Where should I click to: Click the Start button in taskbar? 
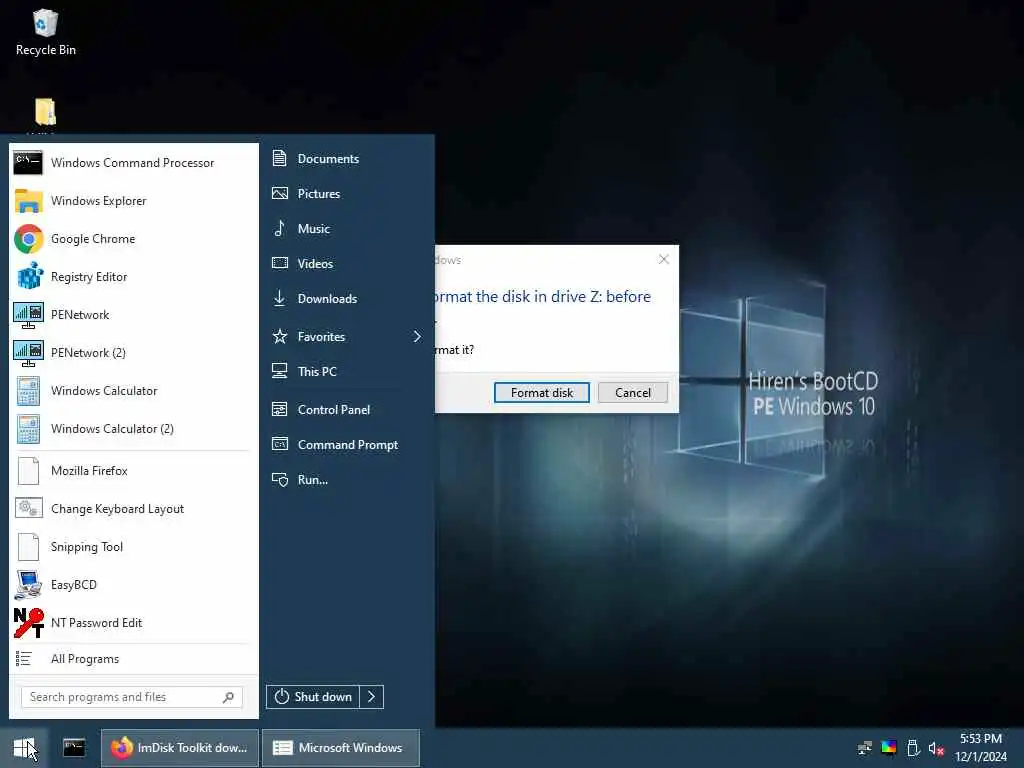point(24,748)
